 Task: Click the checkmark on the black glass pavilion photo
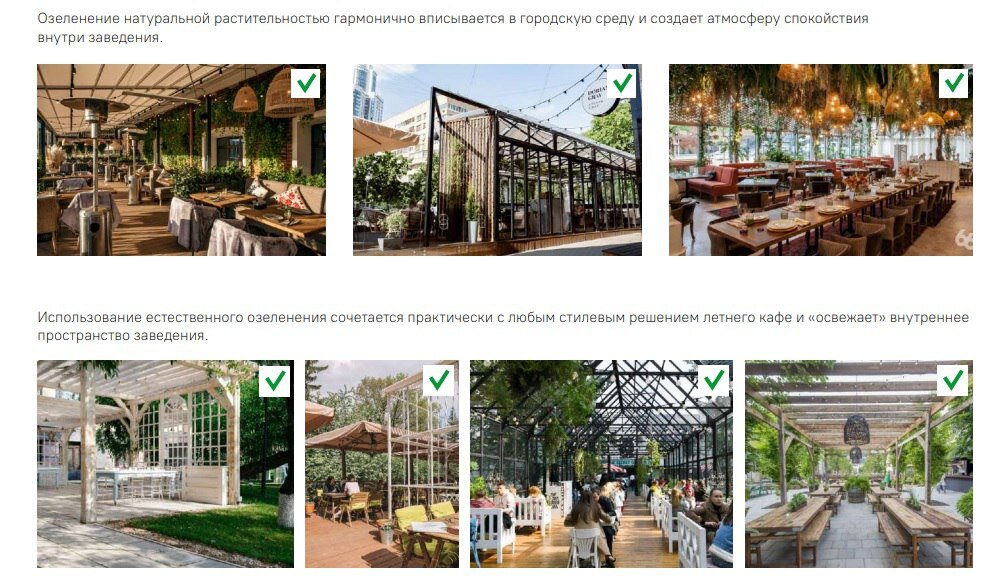(x=622, y=83)
